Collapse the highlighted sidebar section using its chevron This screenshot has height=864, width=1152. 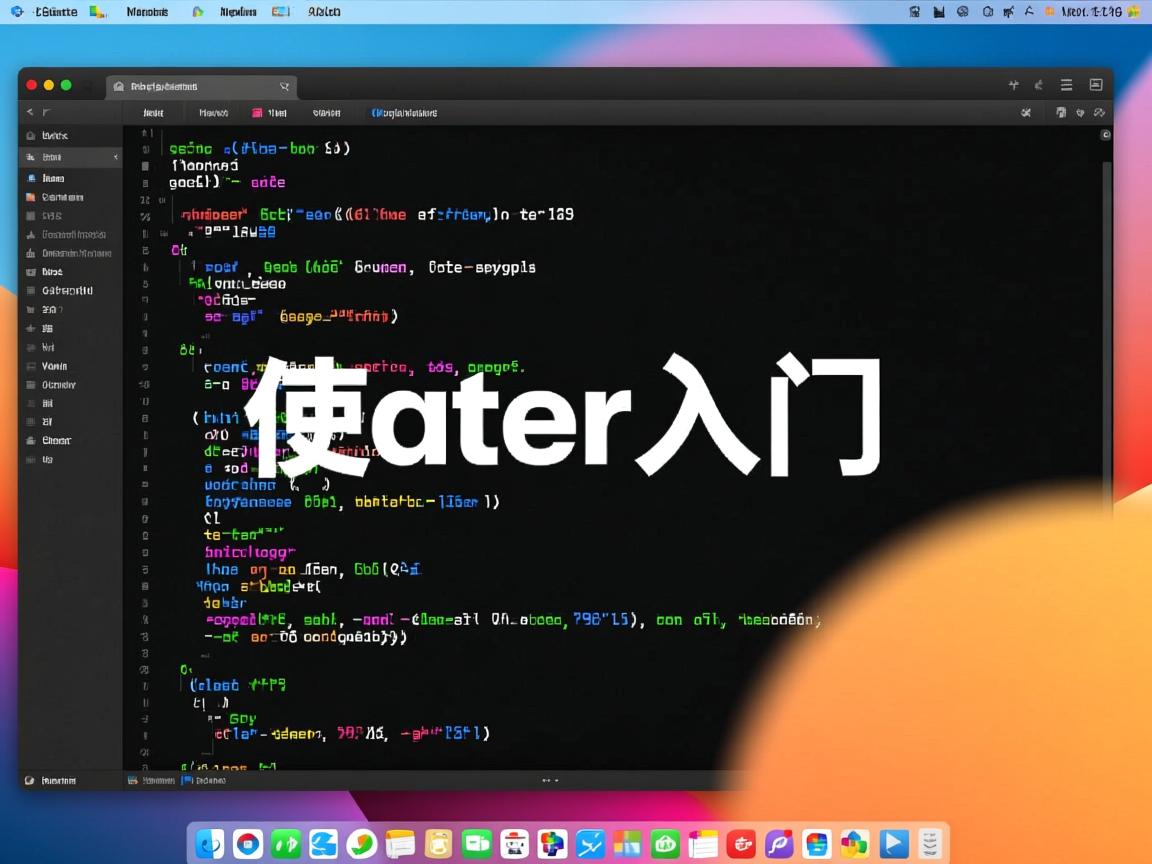point(115,157)
